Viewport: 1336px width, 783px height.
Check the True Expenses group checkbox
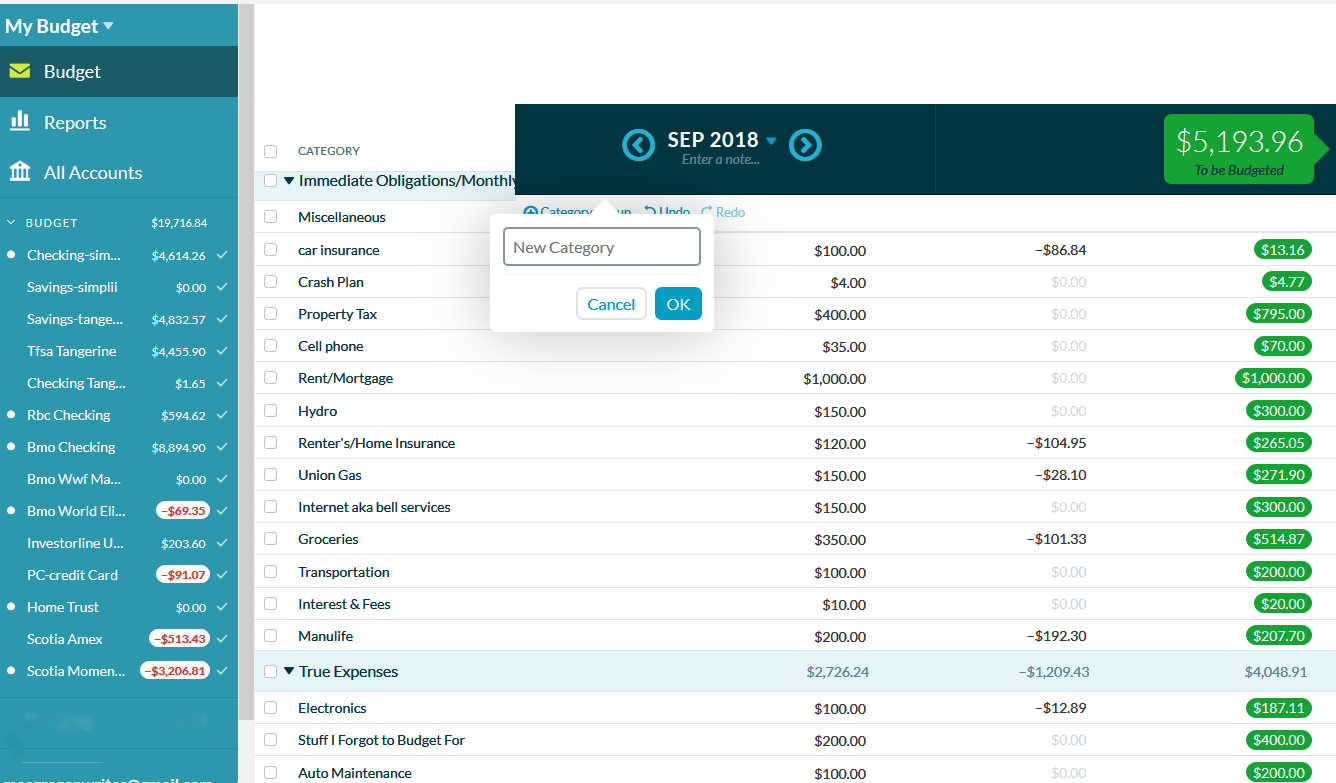pos(271,672)
